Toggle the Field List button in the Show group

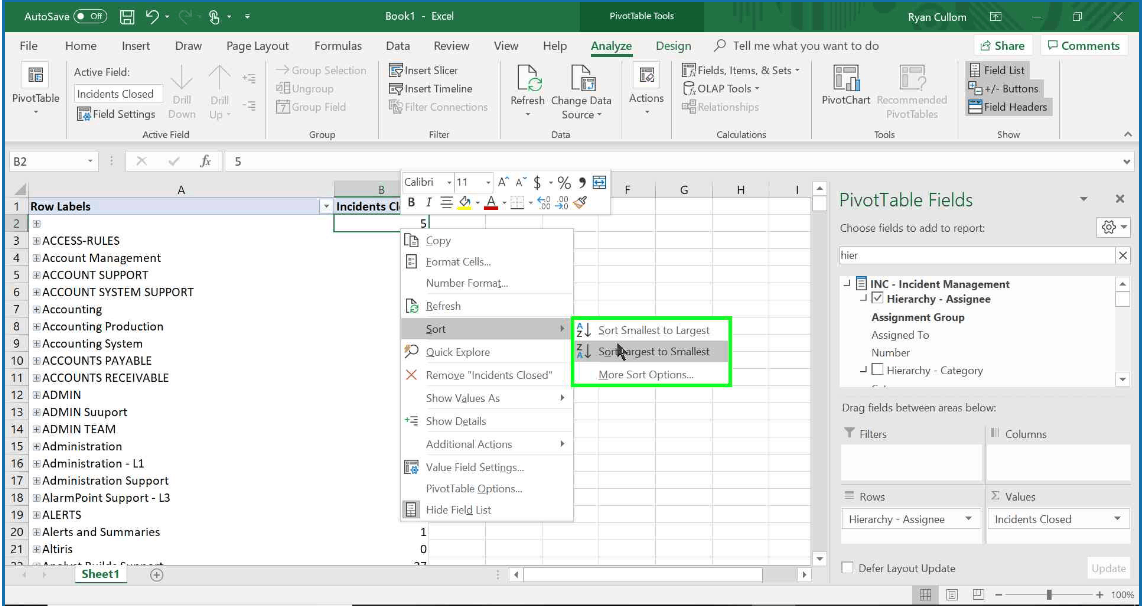tap(996, 71)
